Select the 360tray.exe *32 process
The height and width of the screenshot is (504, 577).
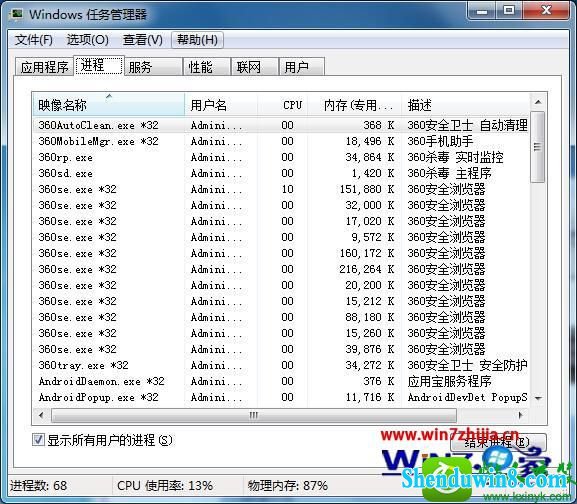(x=281, y=365)
